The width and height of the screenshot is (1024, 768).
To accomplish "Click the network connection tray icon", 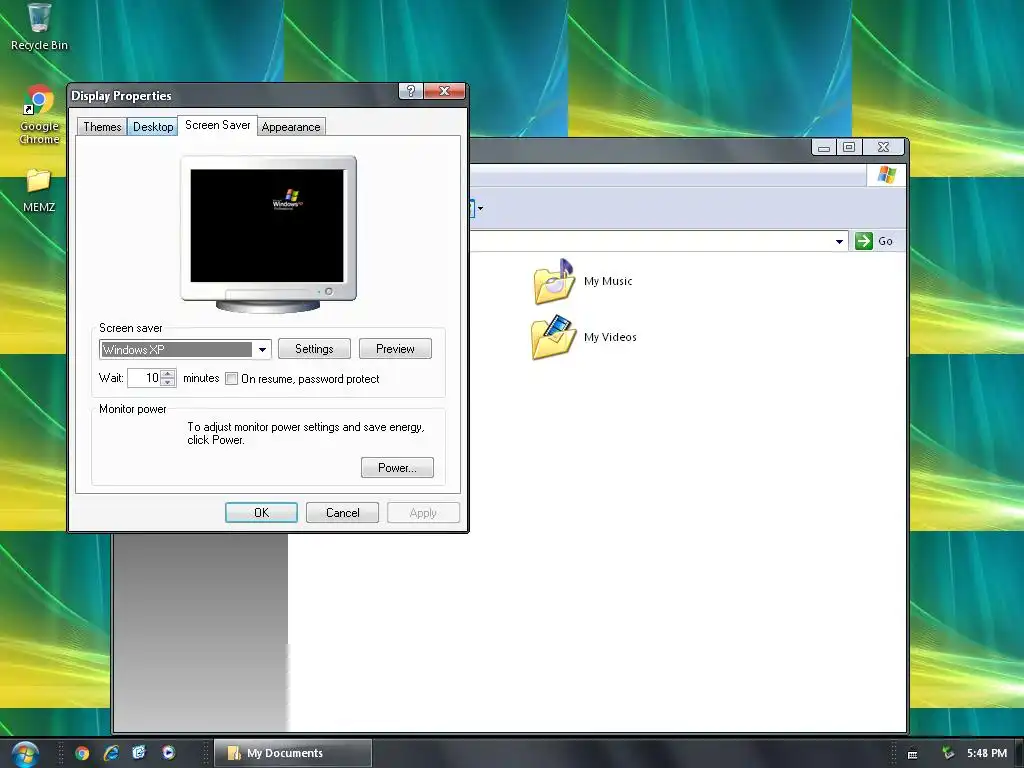I will pos(948,753).
